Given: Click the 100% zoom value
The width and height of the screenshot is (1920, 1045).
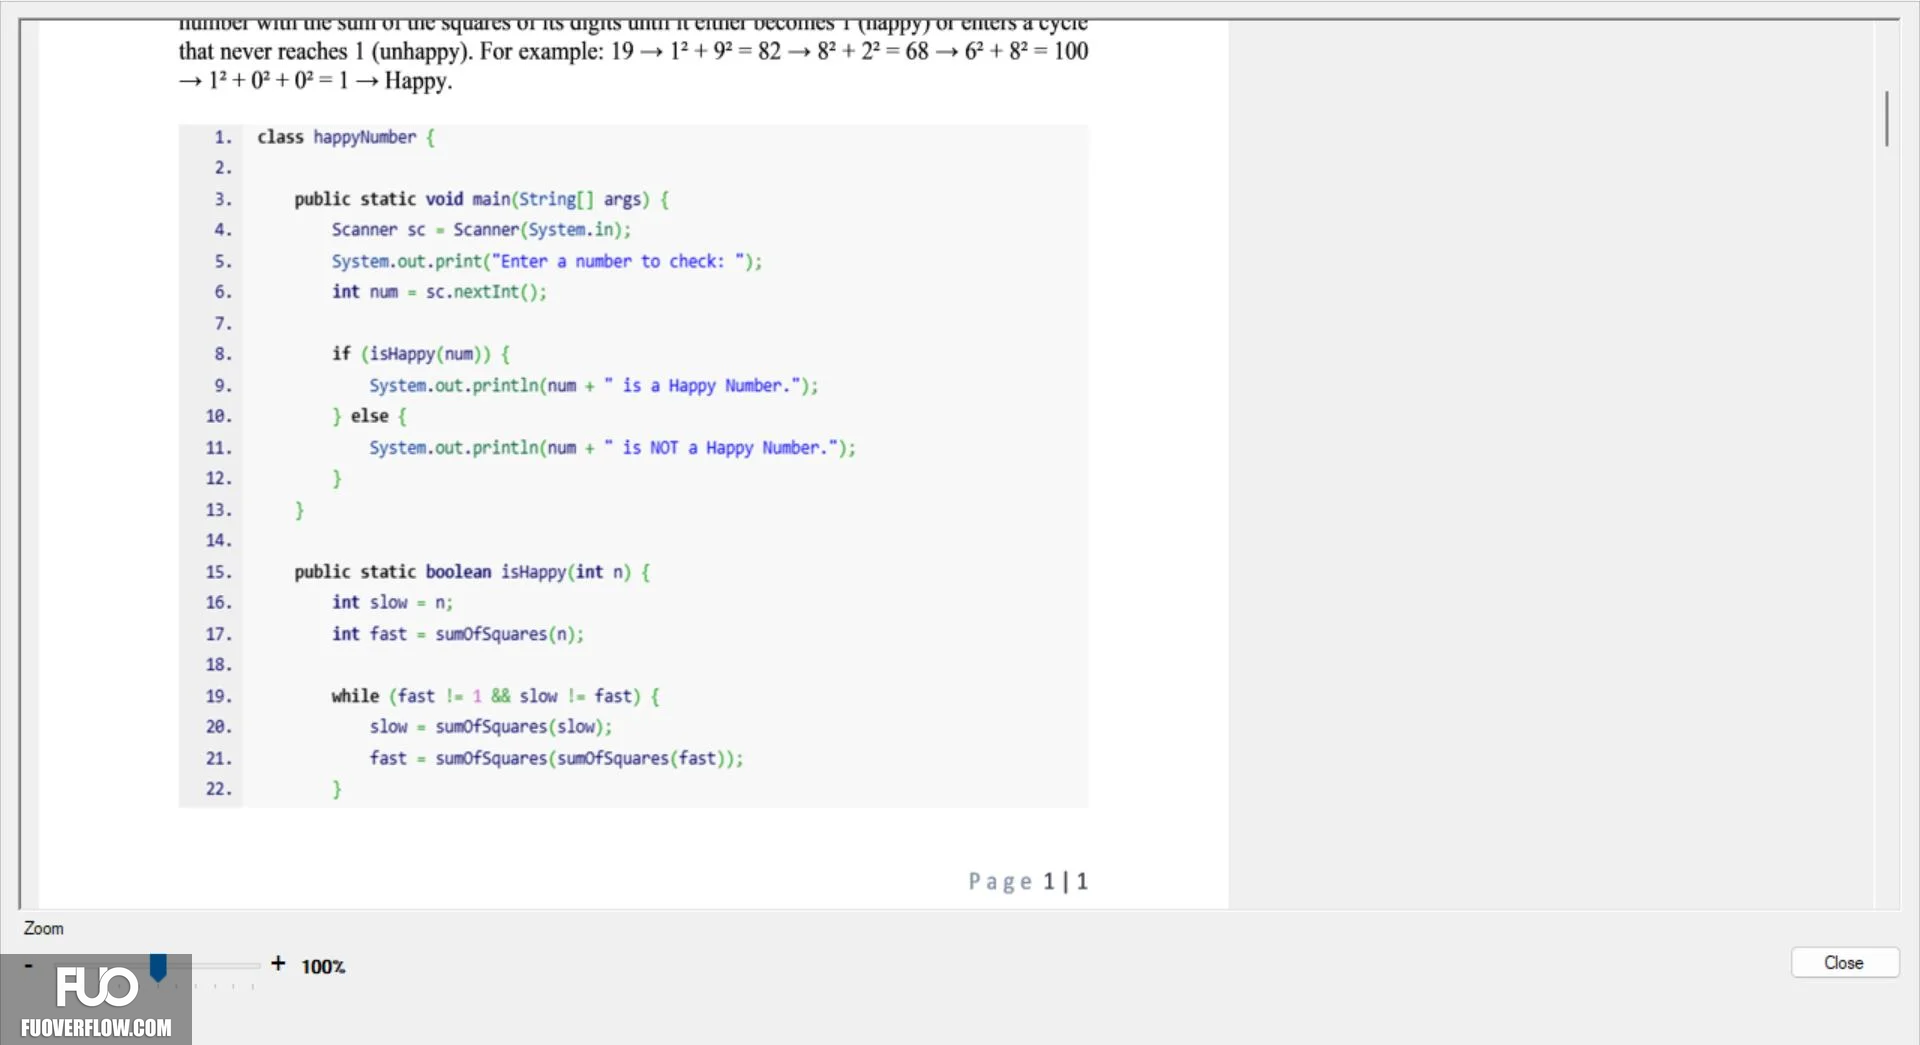Looking at the screenshot, I should click(323, 966).
